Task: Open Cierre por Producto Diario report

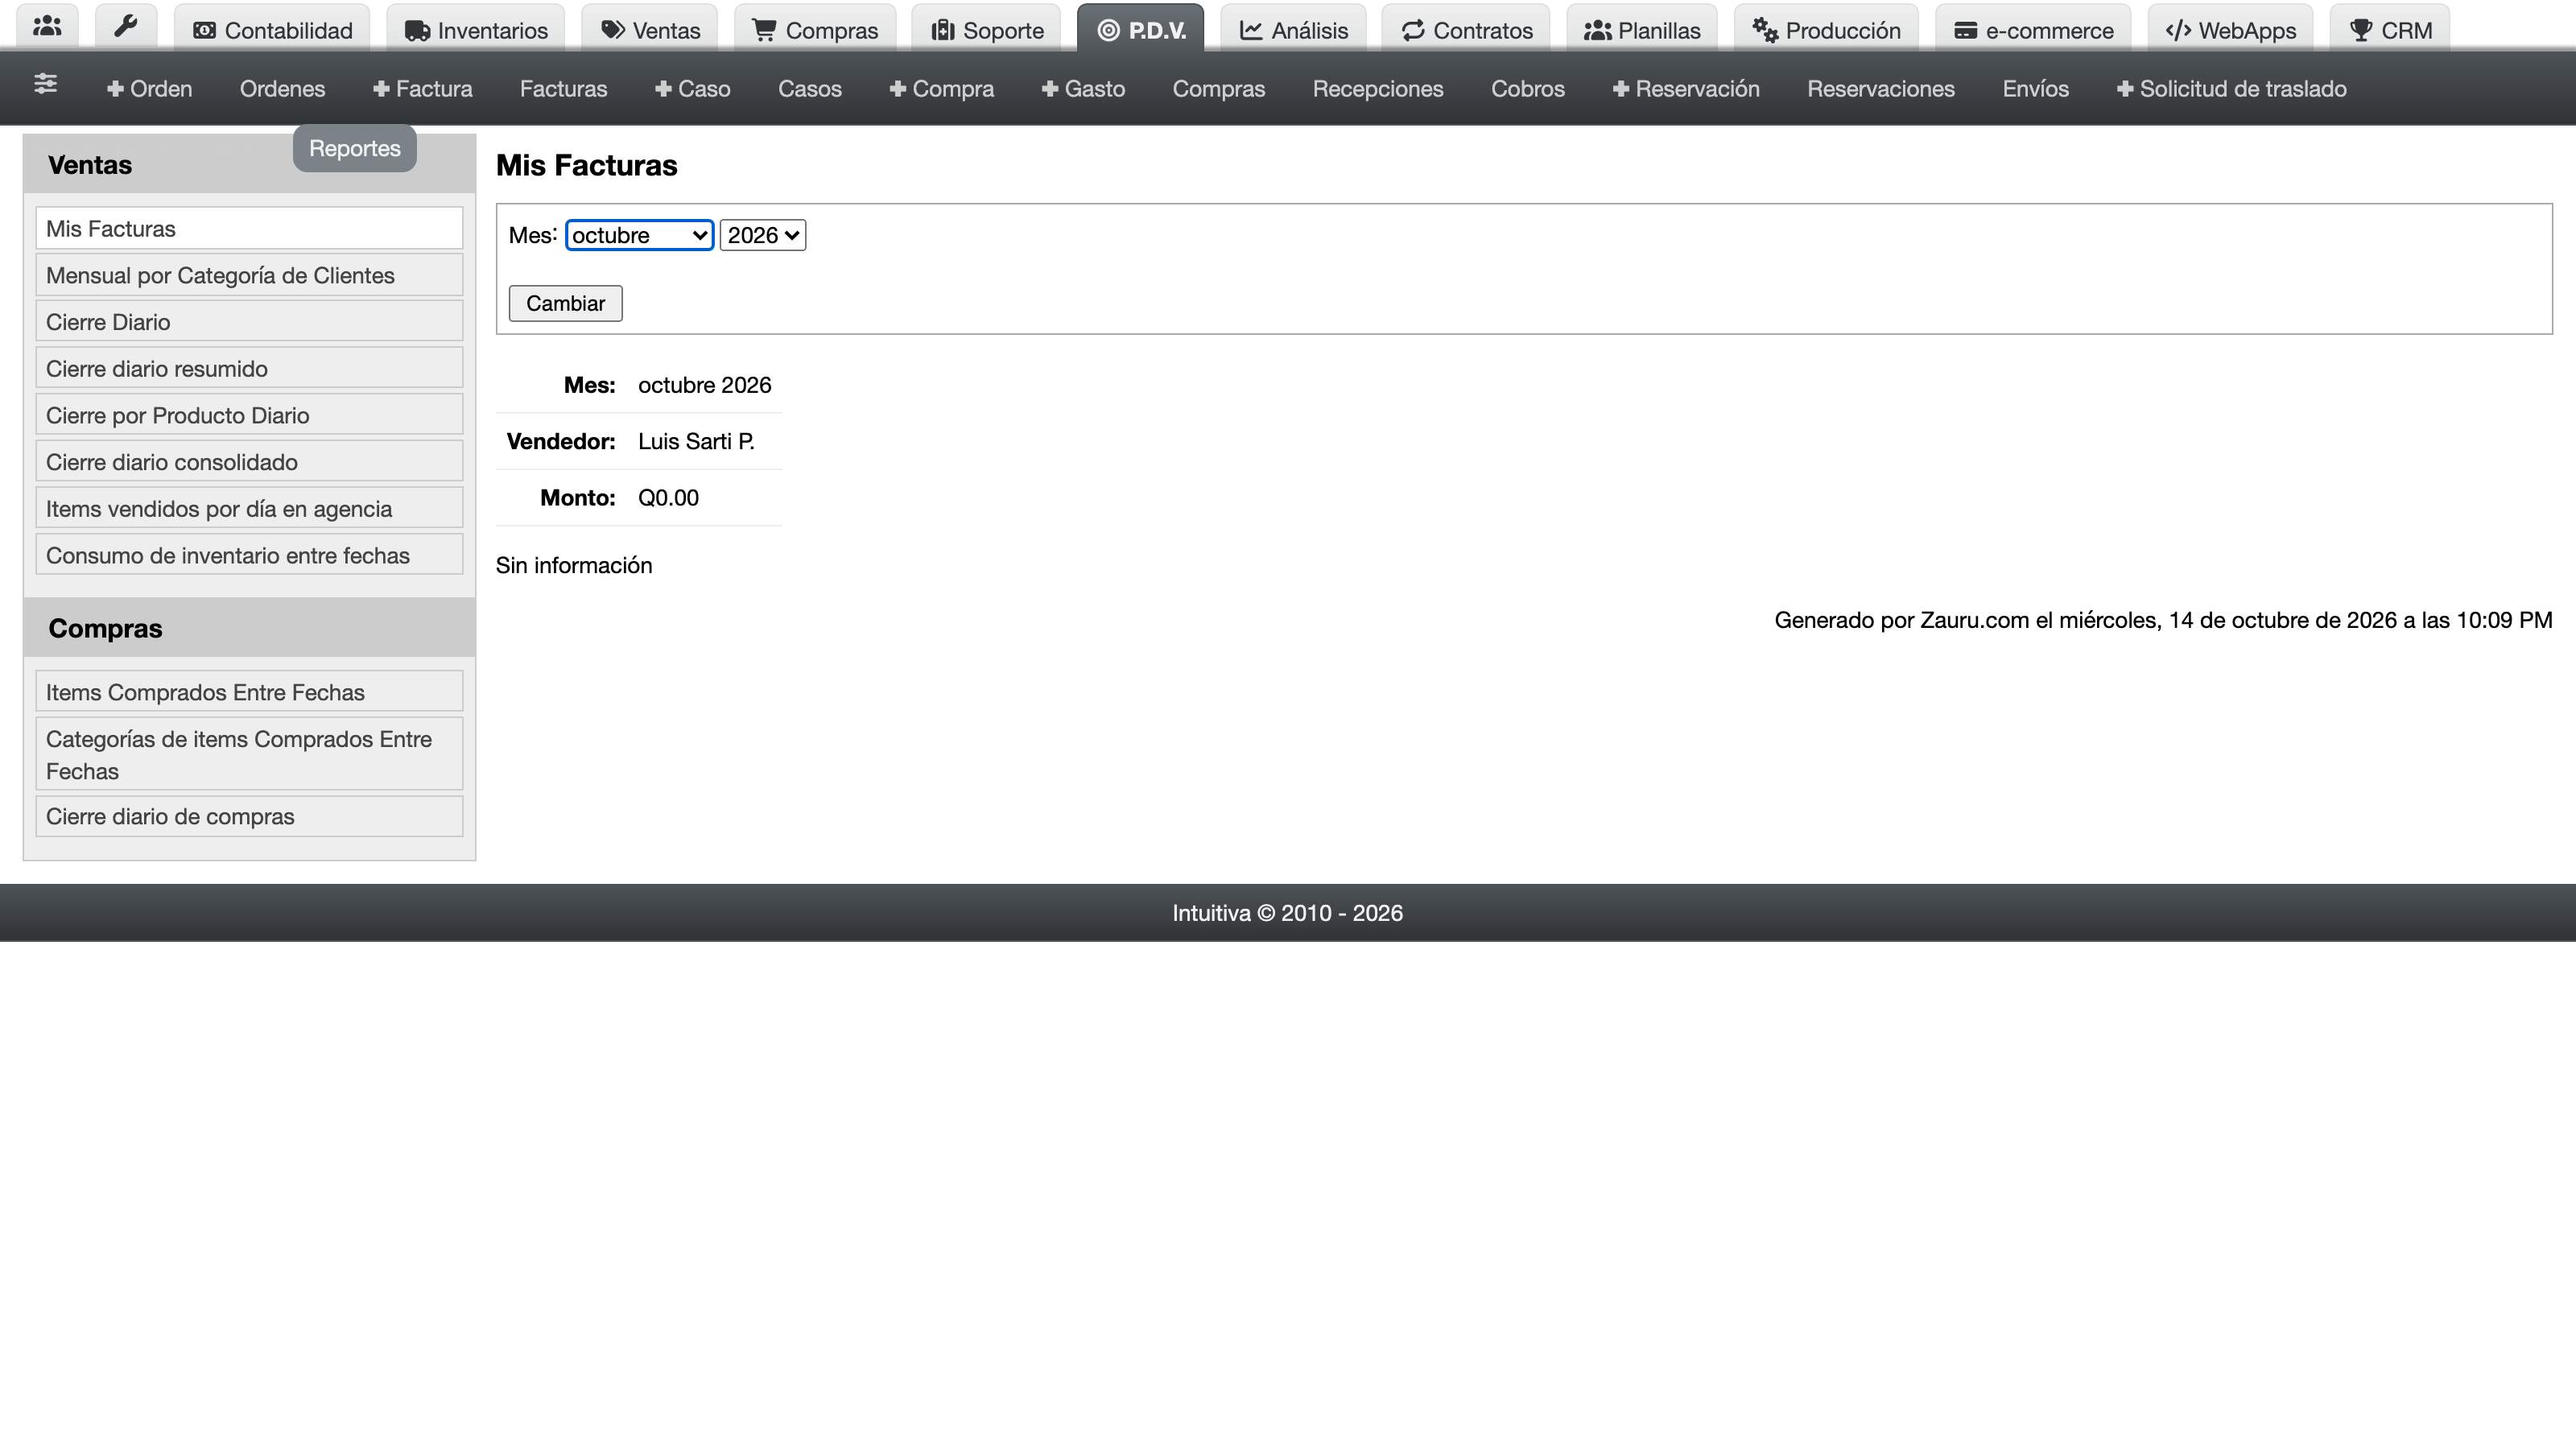Action: click(x=249, y=415)
